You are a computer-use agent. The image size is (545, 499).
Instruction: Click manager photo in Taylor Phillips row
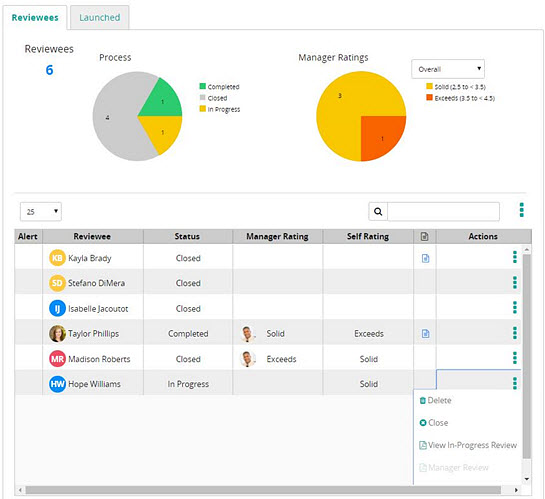[248, 334]
